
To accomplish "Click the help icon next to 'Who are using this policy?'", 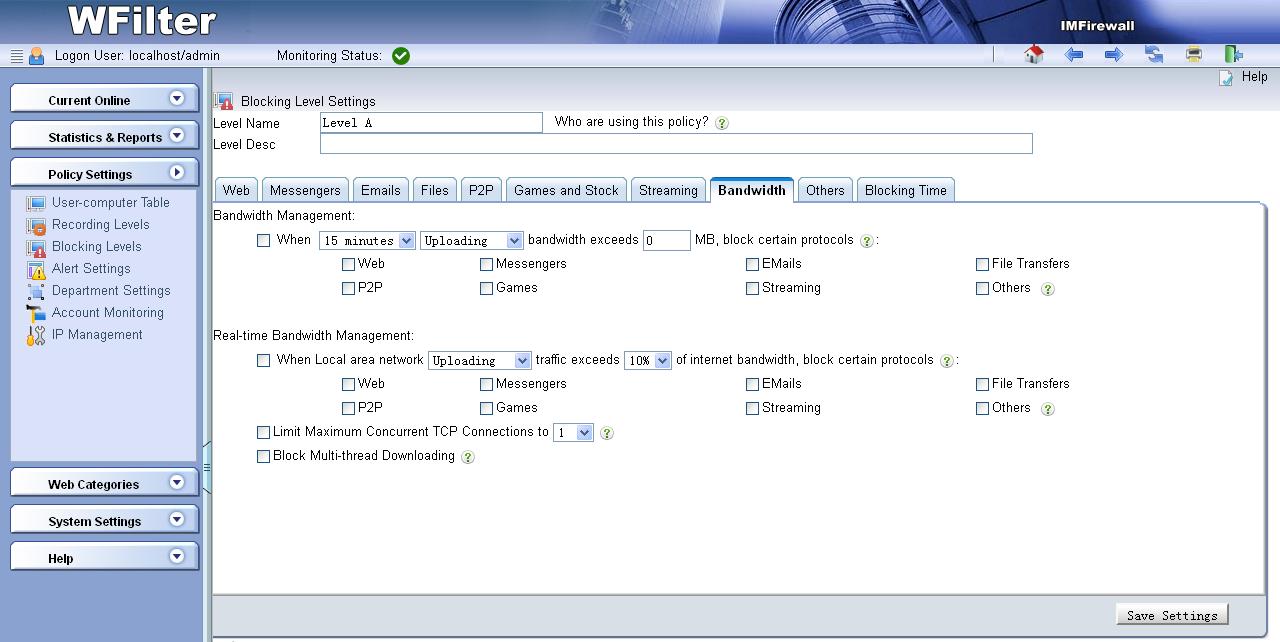I will tap(722, 123).
